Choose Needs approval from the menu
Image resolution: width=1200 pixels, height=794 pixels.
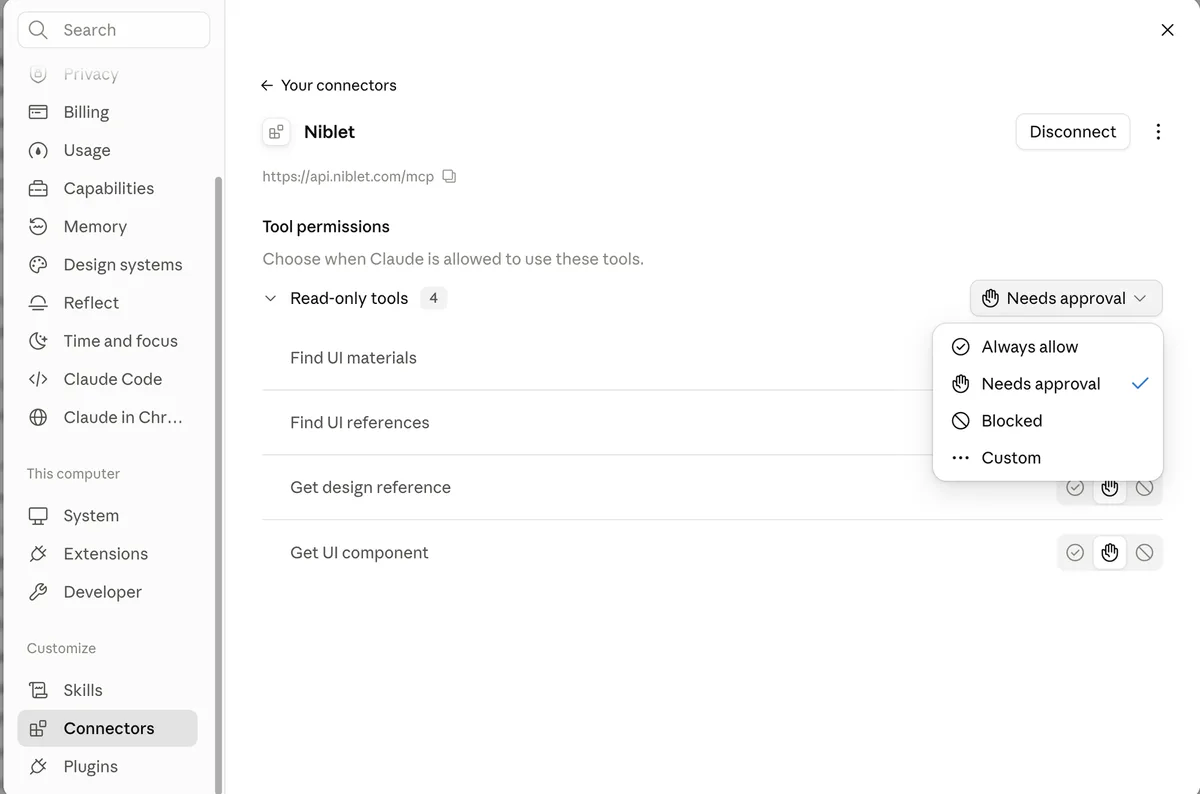[1048, 384]
